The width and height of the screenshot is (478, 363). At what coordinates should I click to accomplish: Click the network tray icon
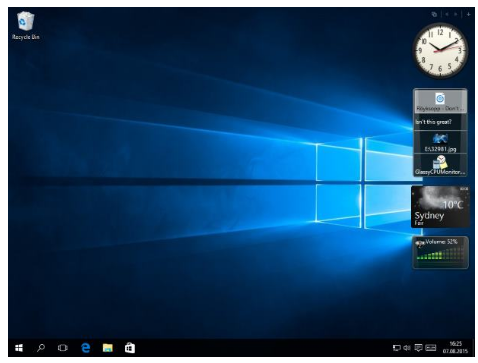tap(396, 348)
